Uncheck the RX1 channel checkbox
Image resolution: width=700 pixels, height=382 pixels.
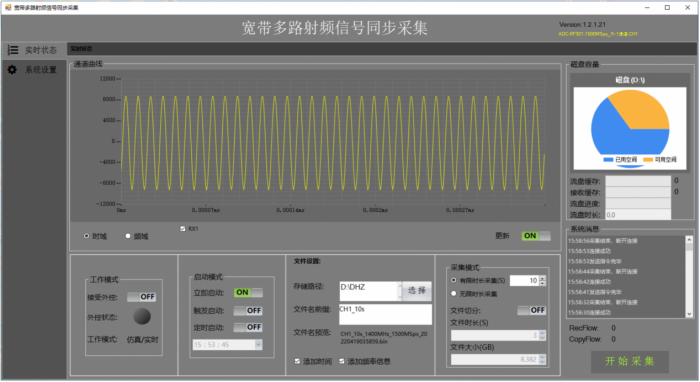[x=183, y=228]
